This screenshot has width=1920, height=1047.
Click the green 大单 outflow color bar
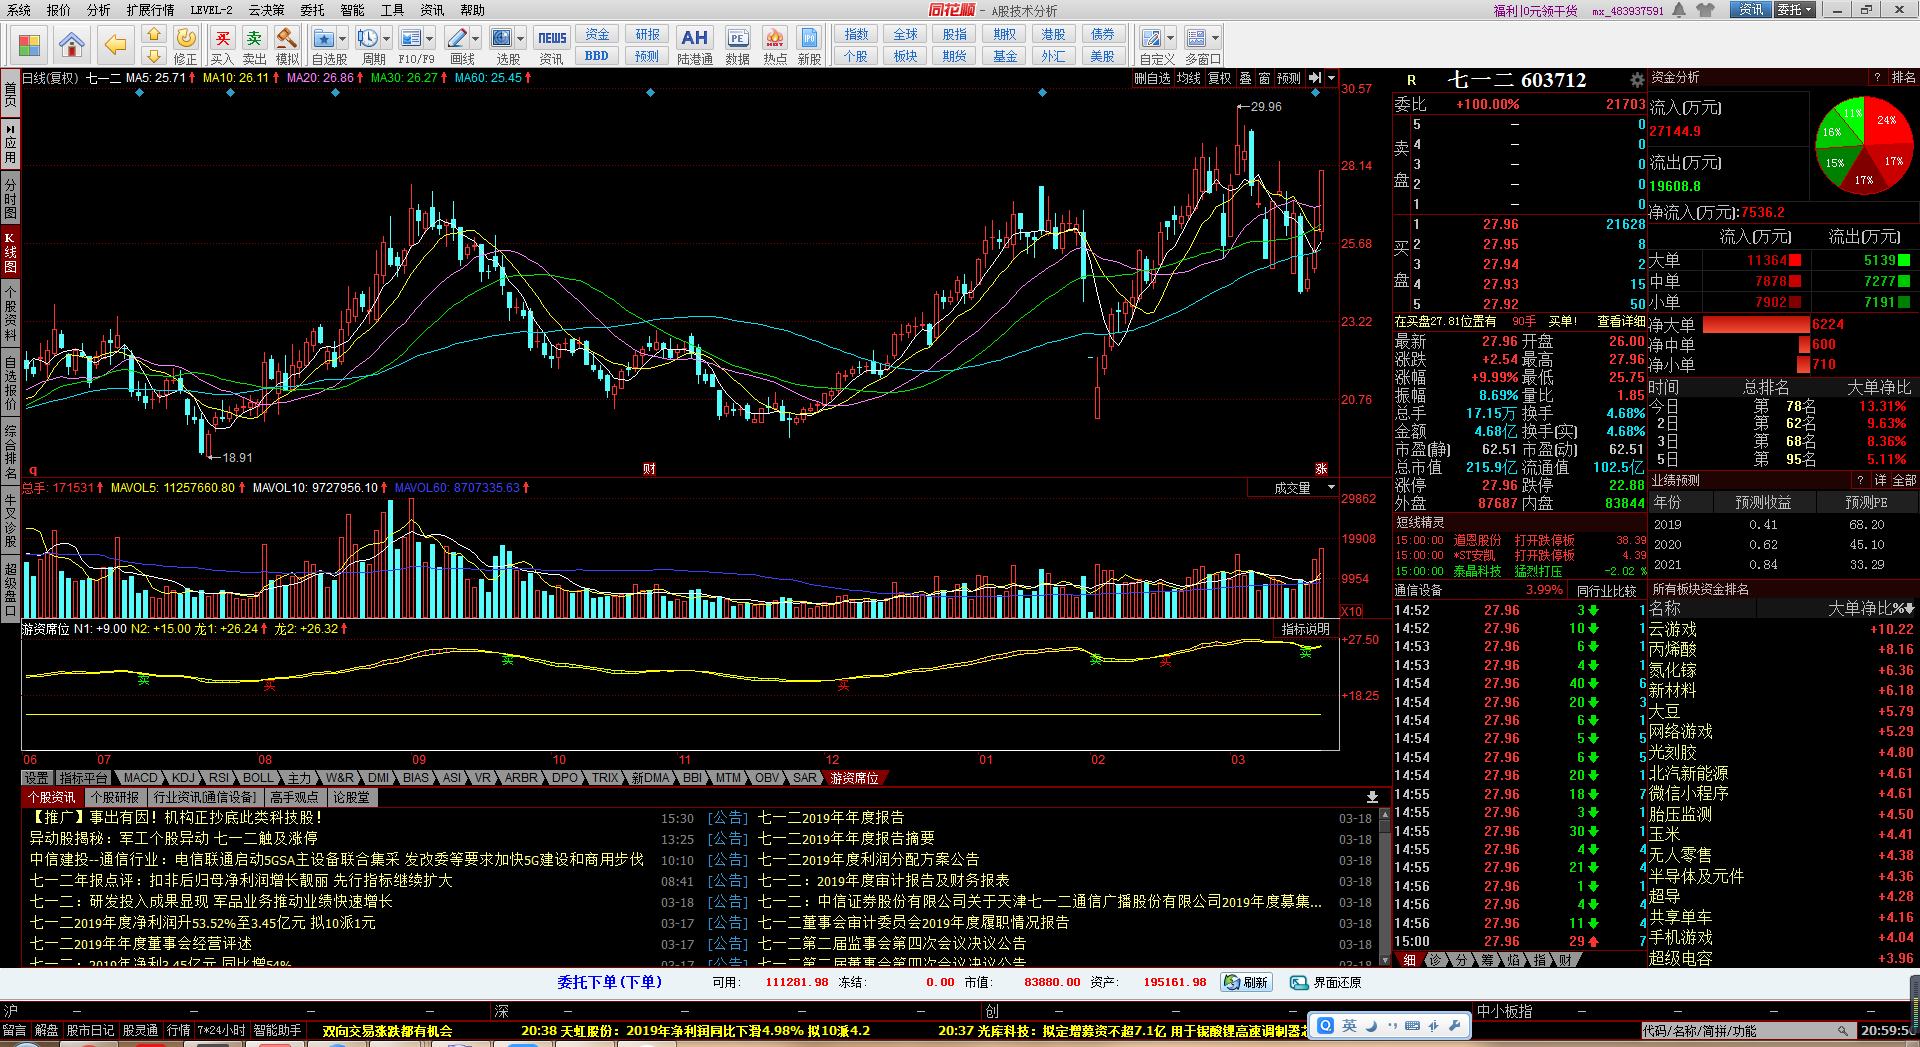(1904, 260)
